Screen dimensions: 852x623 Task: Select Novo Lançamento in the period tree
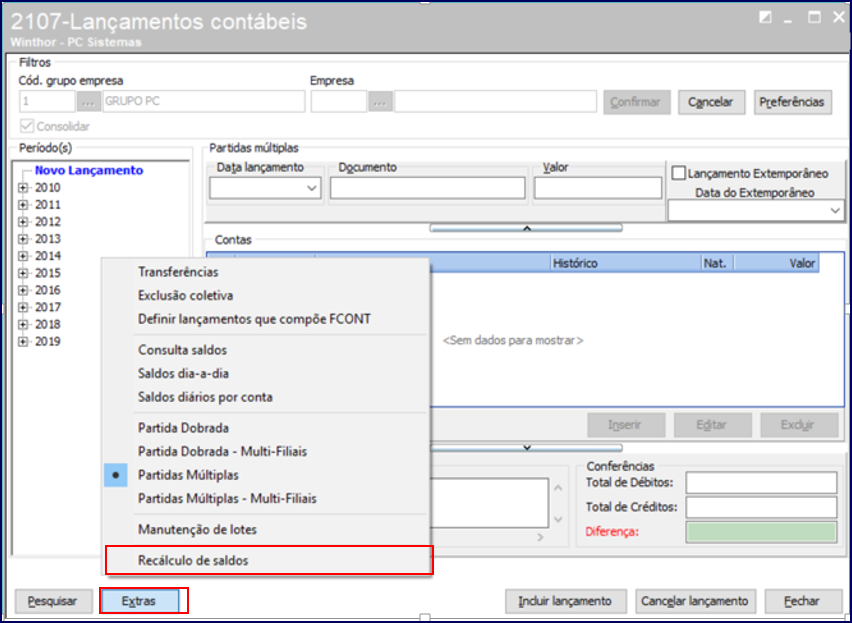point(89,171)
